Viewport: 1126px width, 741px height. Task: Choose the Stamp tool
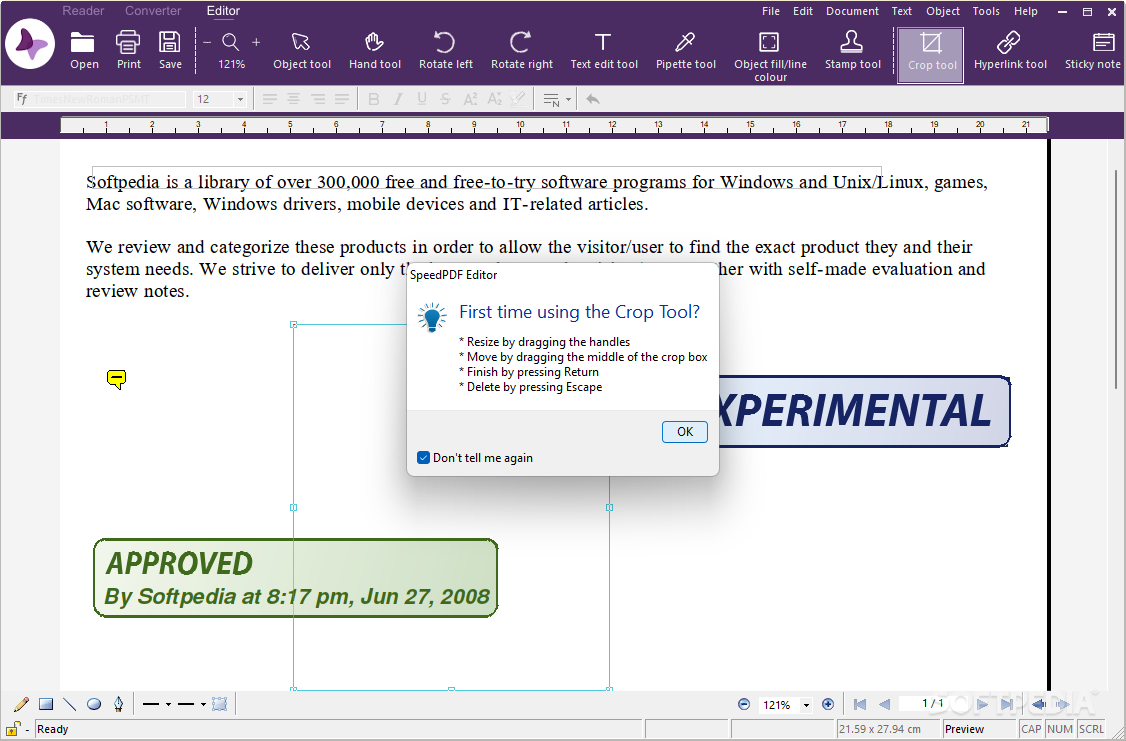[852, 50]
